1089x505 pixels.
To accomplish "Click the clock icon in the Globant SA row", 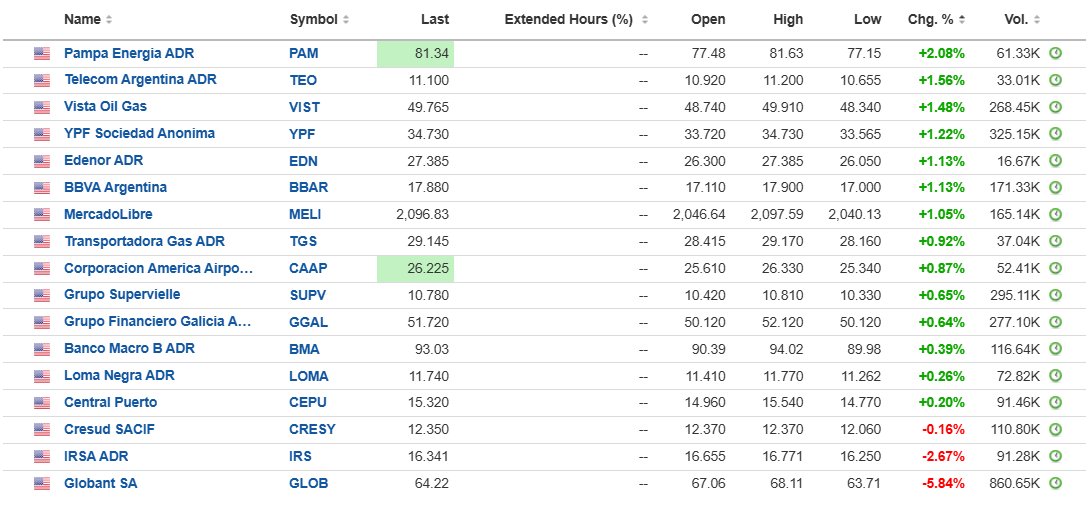I will coord(1055,483).
